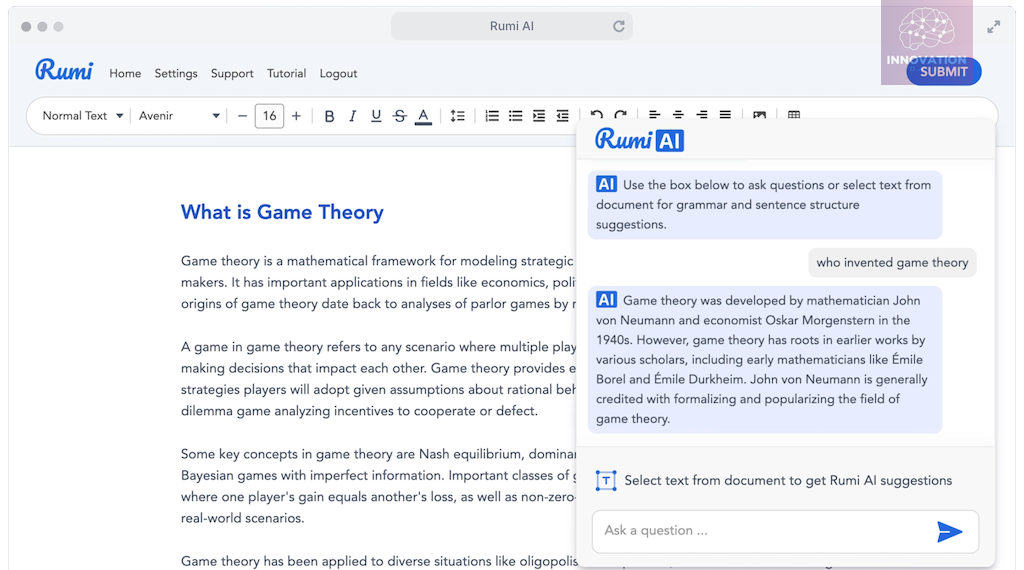Click the Rumi AI address bar

(511, 26)
